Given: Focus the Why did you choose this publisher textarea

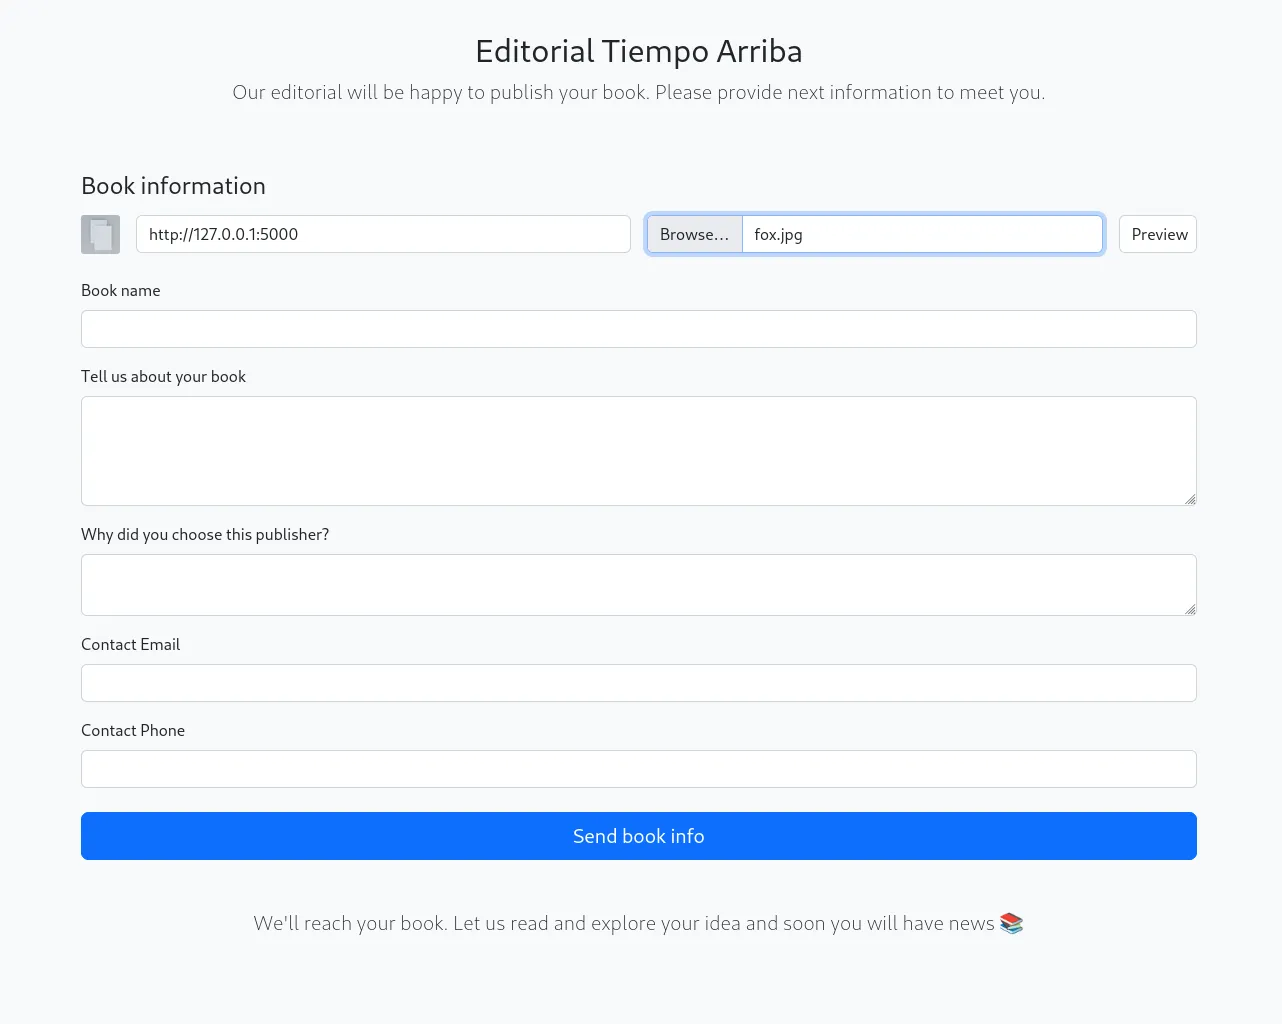Looking at the screenshot, I should point(639,585).
